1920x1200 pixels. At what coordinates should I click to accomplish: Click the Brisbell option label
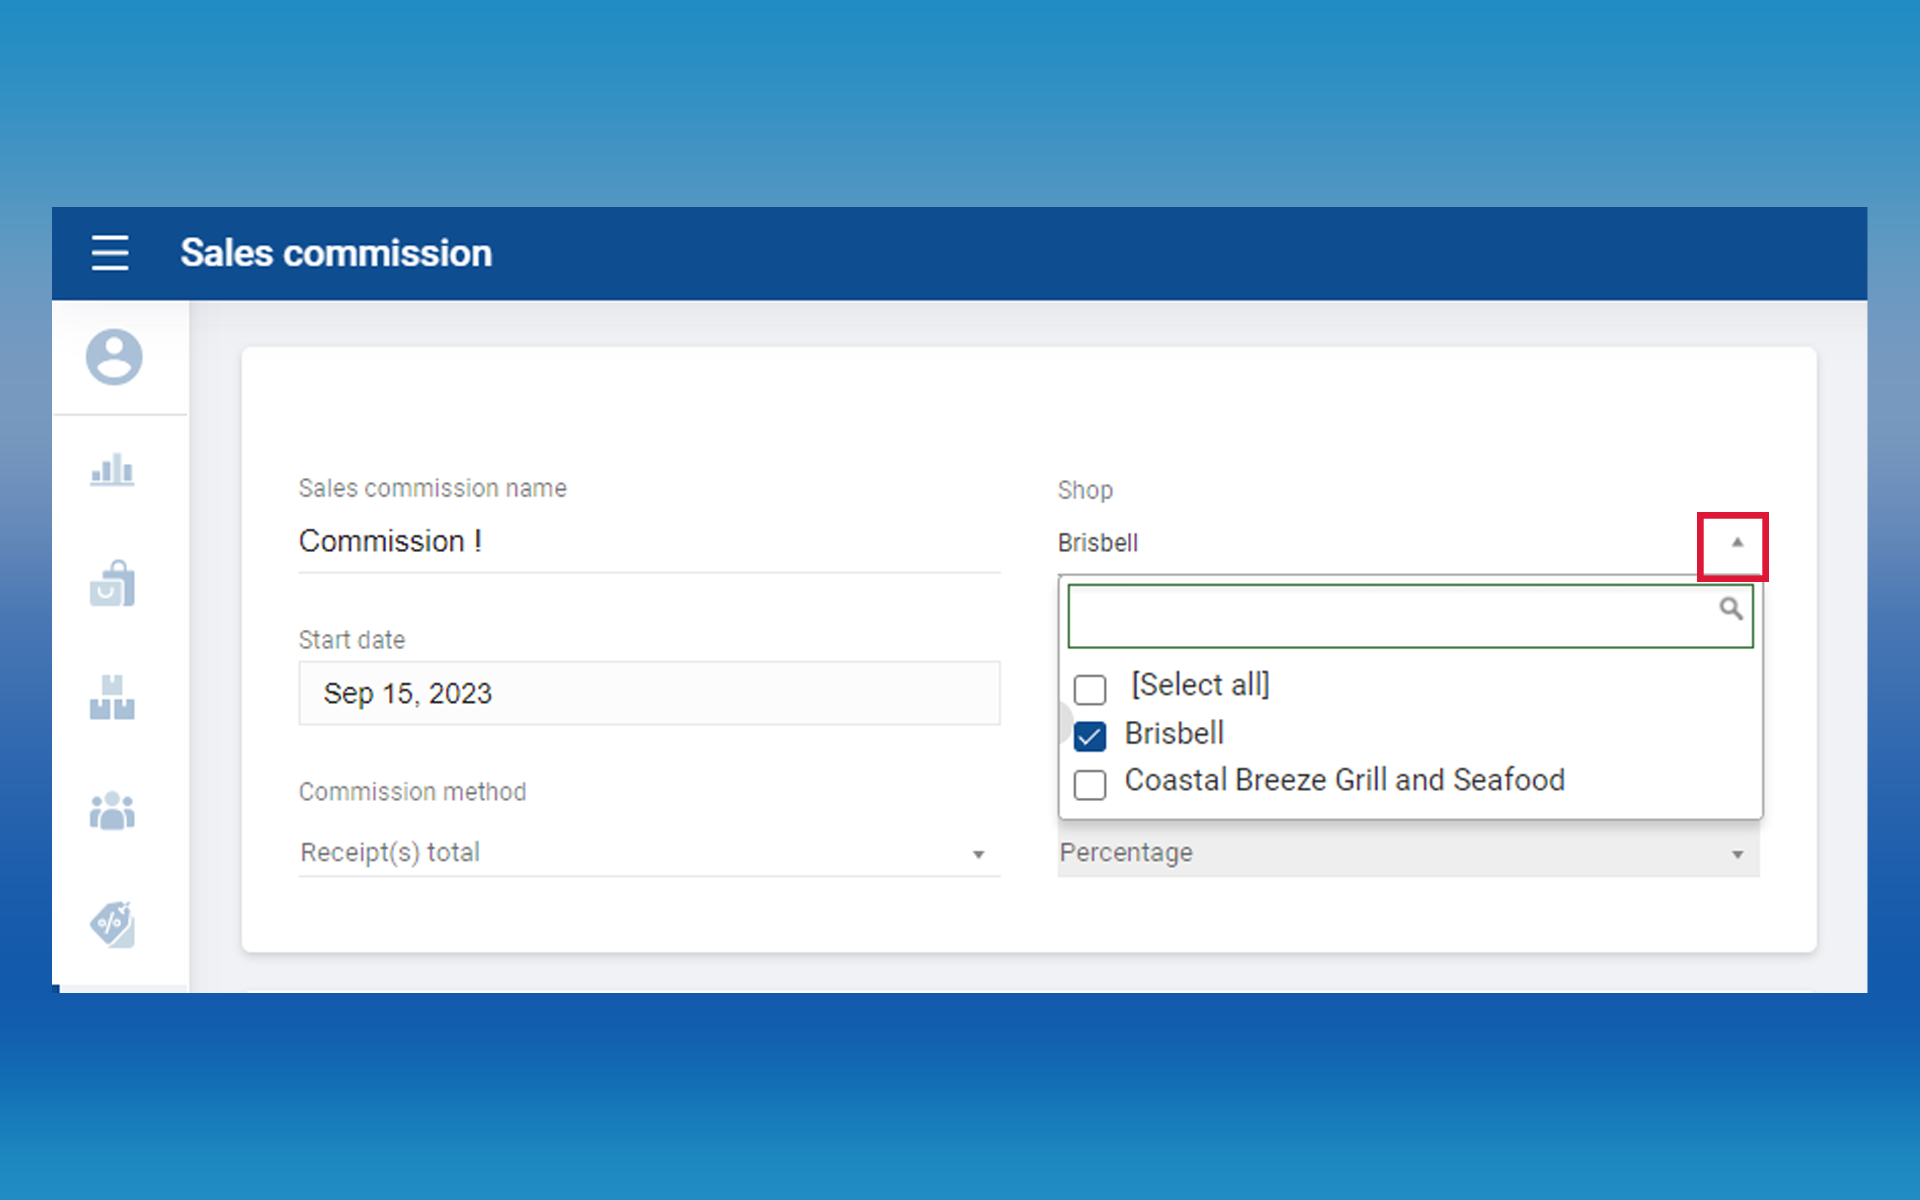pos(1174,733)
